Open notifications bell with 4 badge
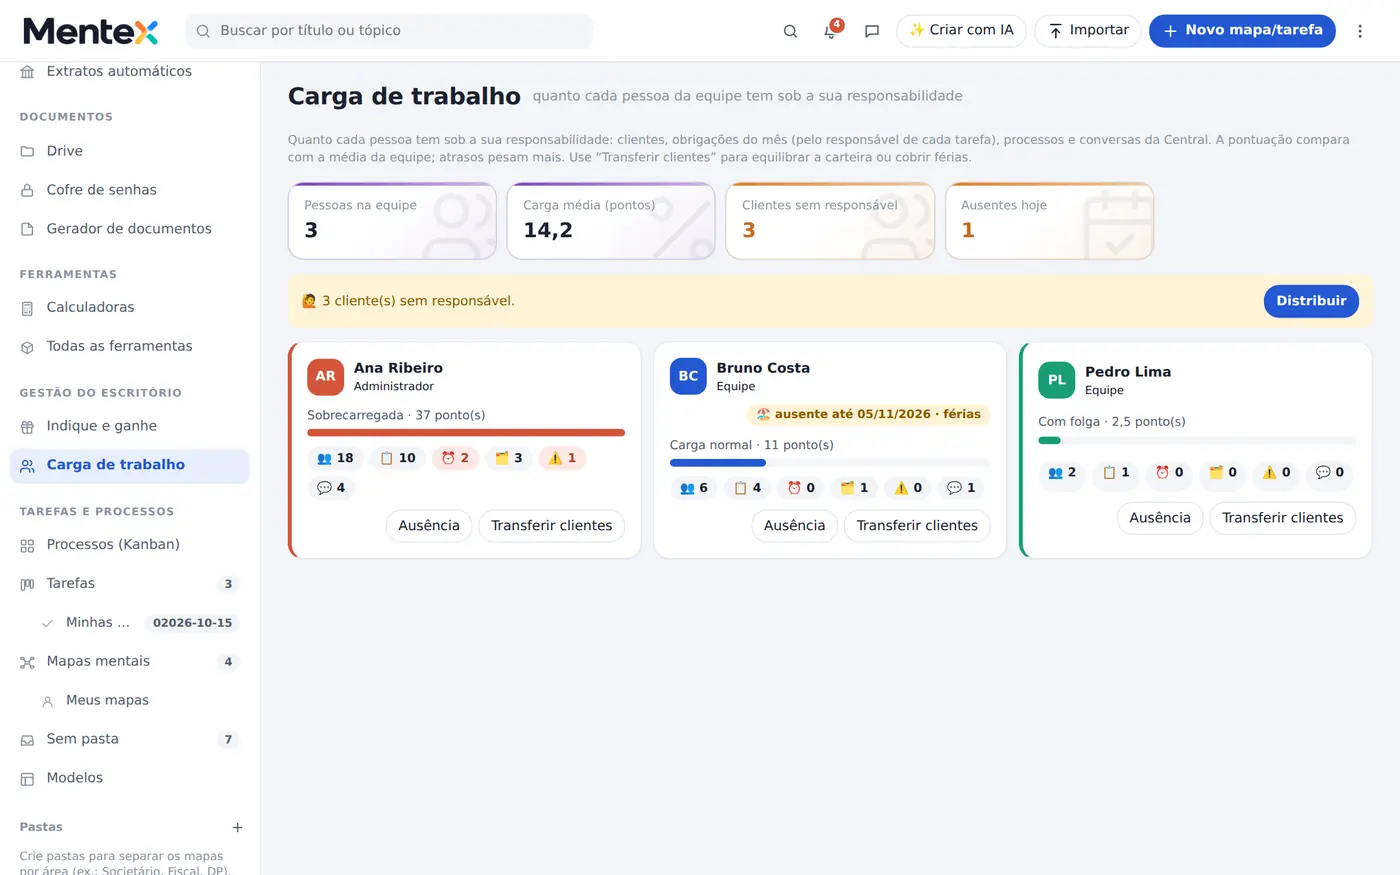Viewport: 1400px width, 875px height. 831,31
